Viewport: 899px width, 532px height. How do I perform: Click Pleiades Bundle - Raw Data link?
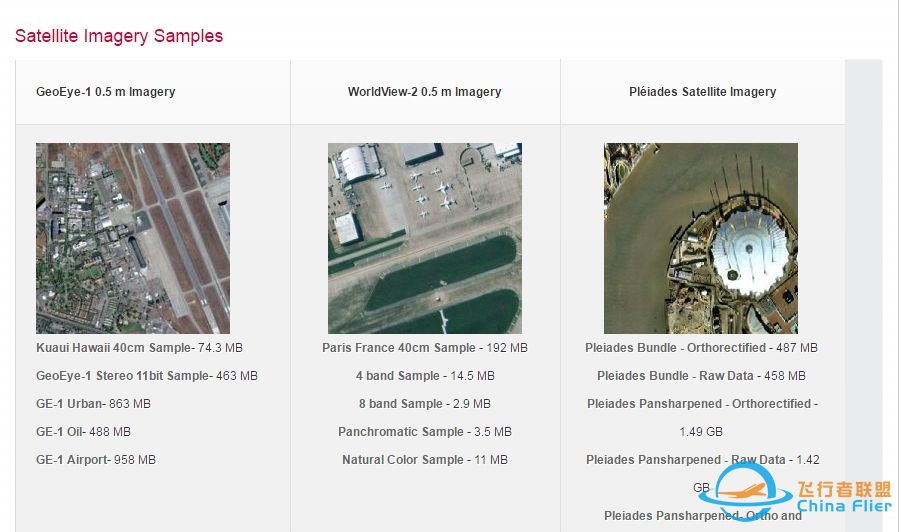[x=675, y=376]
